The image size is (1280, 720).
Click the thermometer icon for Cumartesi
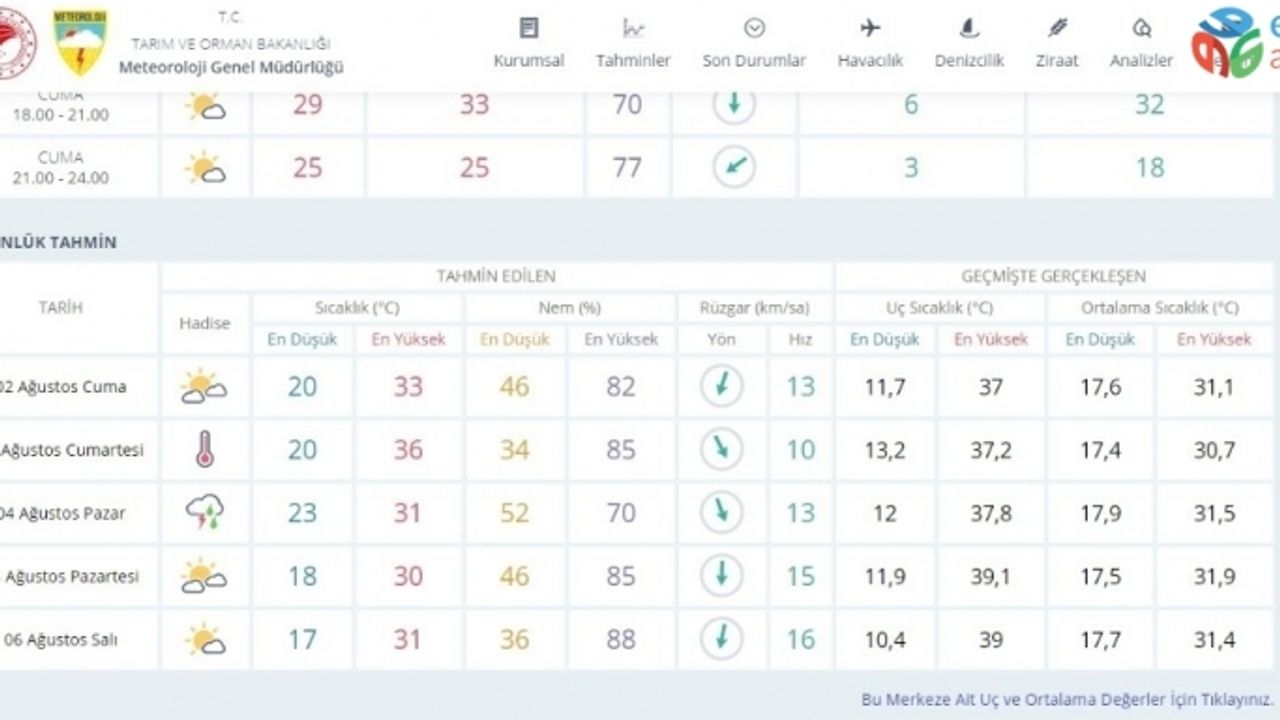(204, 450)
